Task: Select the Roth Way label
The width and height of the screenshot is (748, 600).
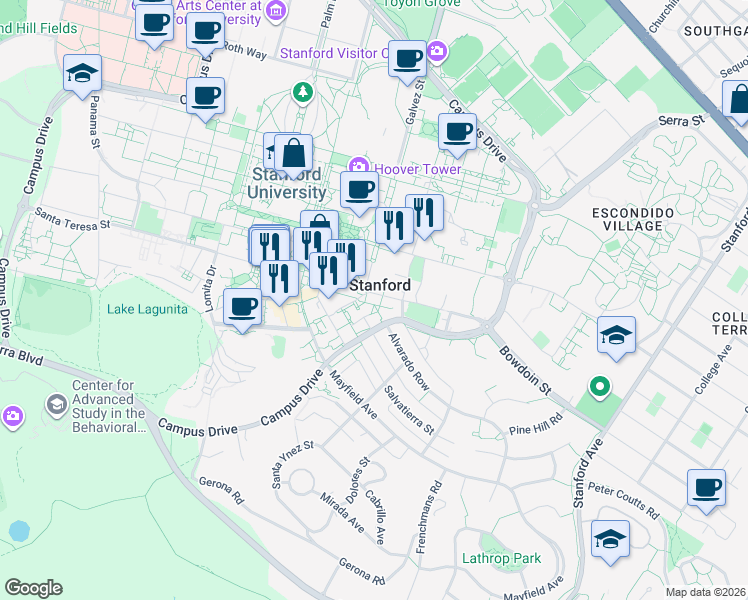Action: pyautogui.click(x=244, y=51)
